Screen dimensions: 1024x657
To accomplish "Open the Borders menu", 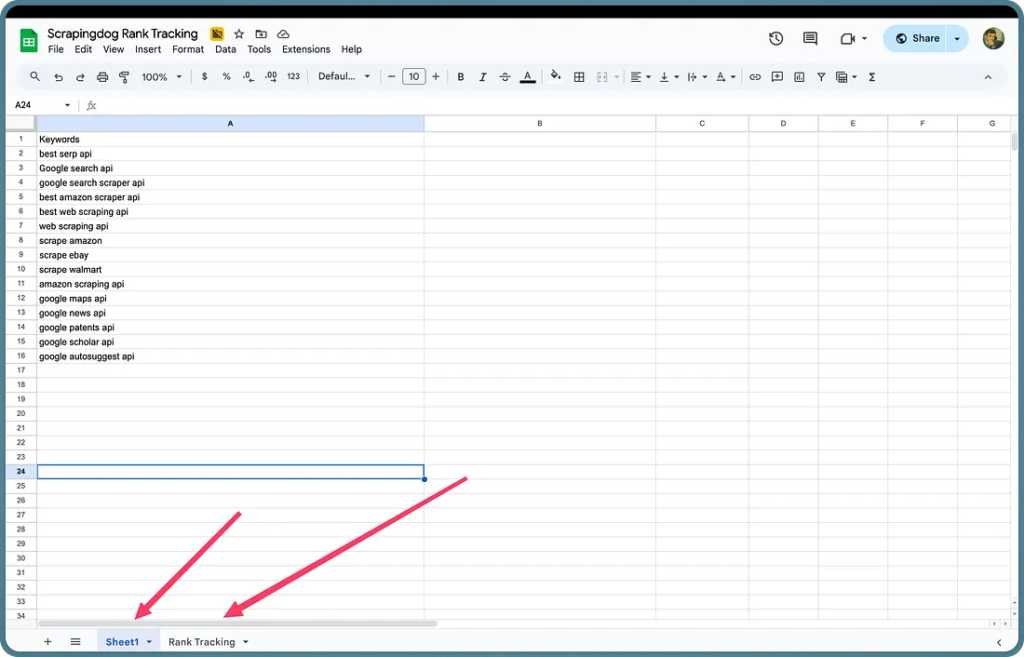I will coord(579,76).
